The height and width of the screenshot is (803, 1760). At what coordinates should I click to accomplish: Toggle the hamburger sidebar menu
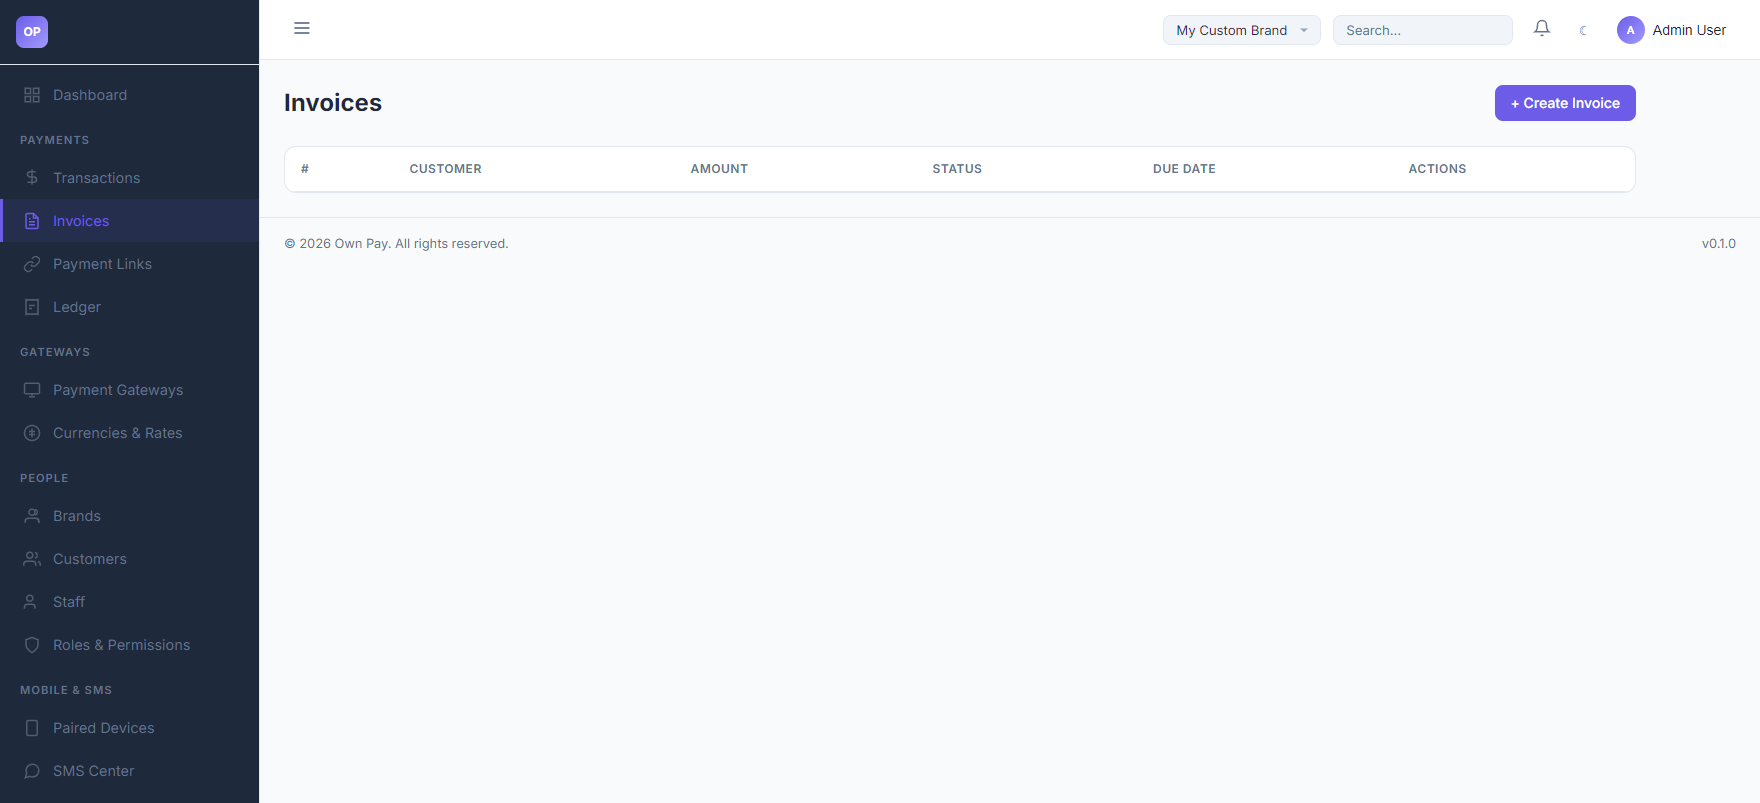tap(302, 28)
